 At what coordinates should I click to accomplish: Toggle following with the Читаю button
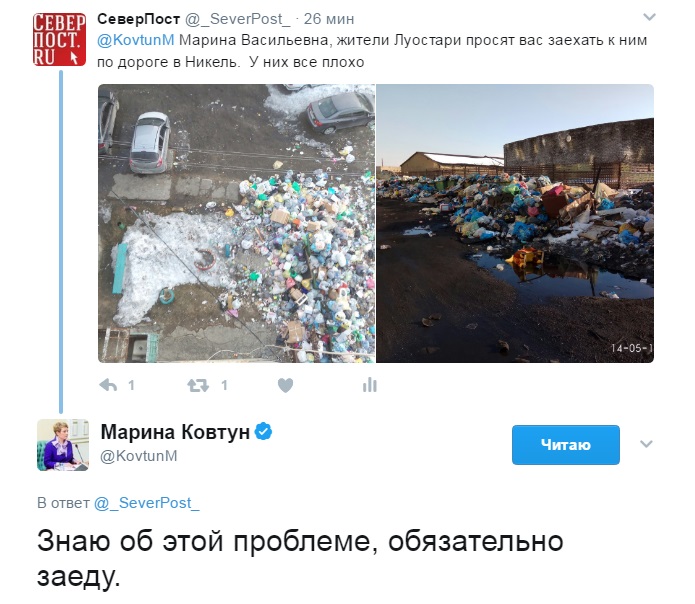pyautogui.click(x=566, y=444)
